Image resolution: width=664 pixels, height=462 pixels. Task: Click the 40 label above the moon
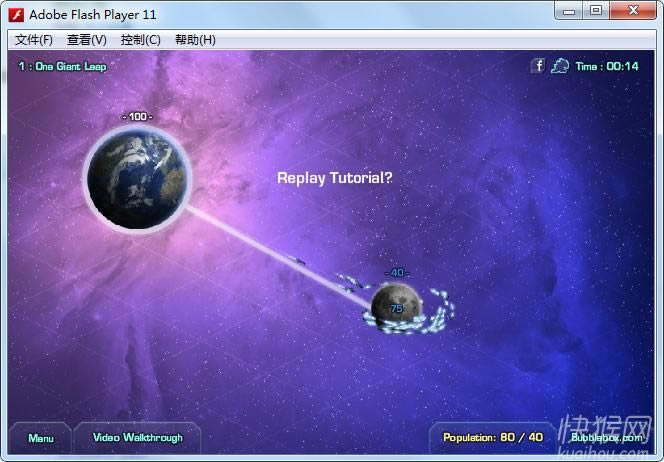[x=397, y=272]
